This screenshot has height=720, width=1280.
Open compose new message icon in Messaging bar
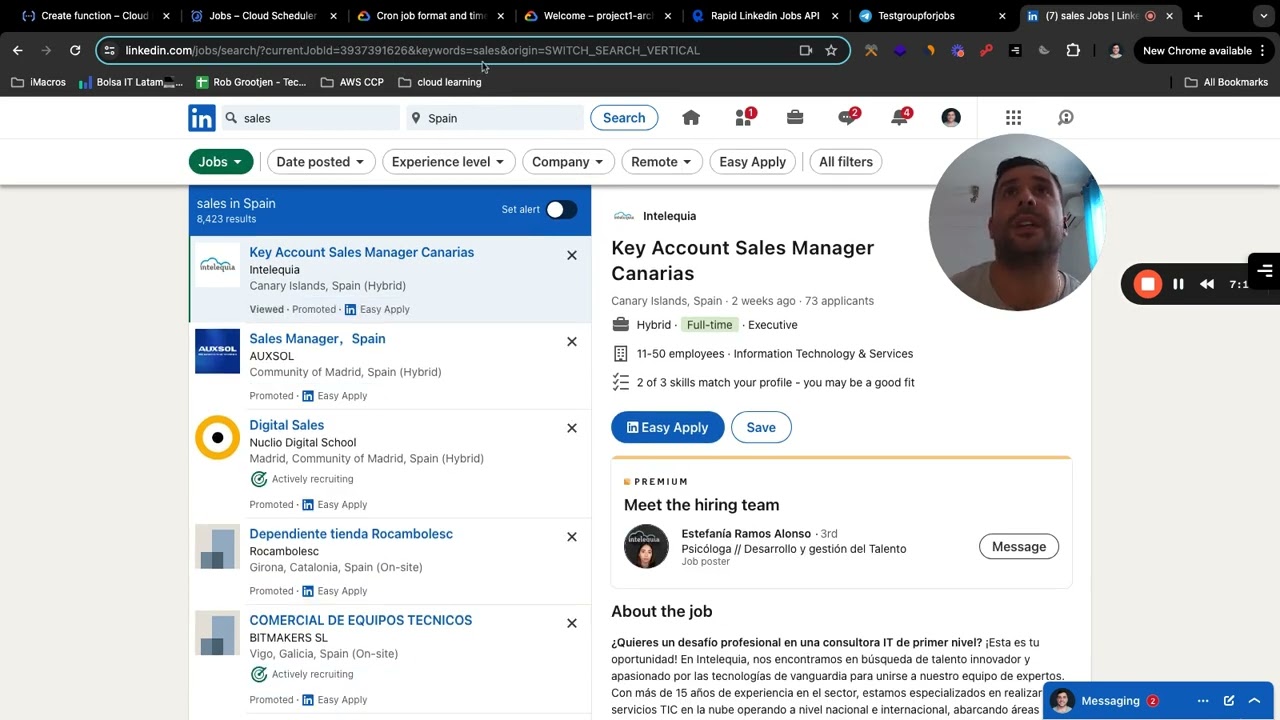tap(1229, 701)
